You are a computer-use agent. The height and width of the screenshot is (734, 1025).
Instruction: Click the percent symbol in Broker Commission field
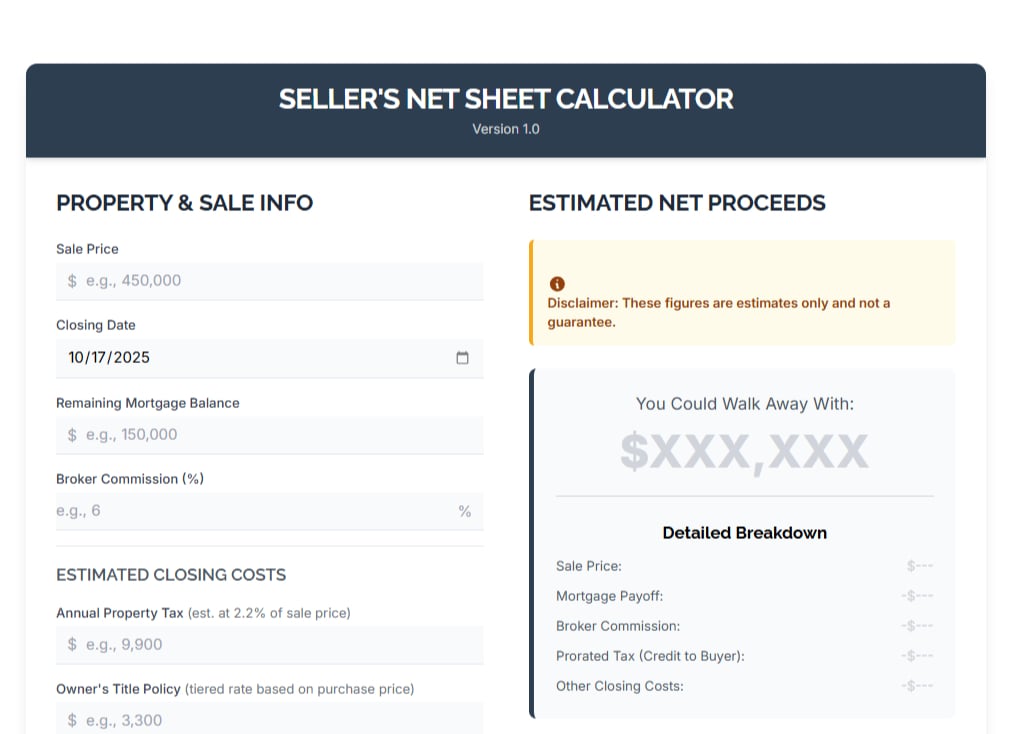464,511
